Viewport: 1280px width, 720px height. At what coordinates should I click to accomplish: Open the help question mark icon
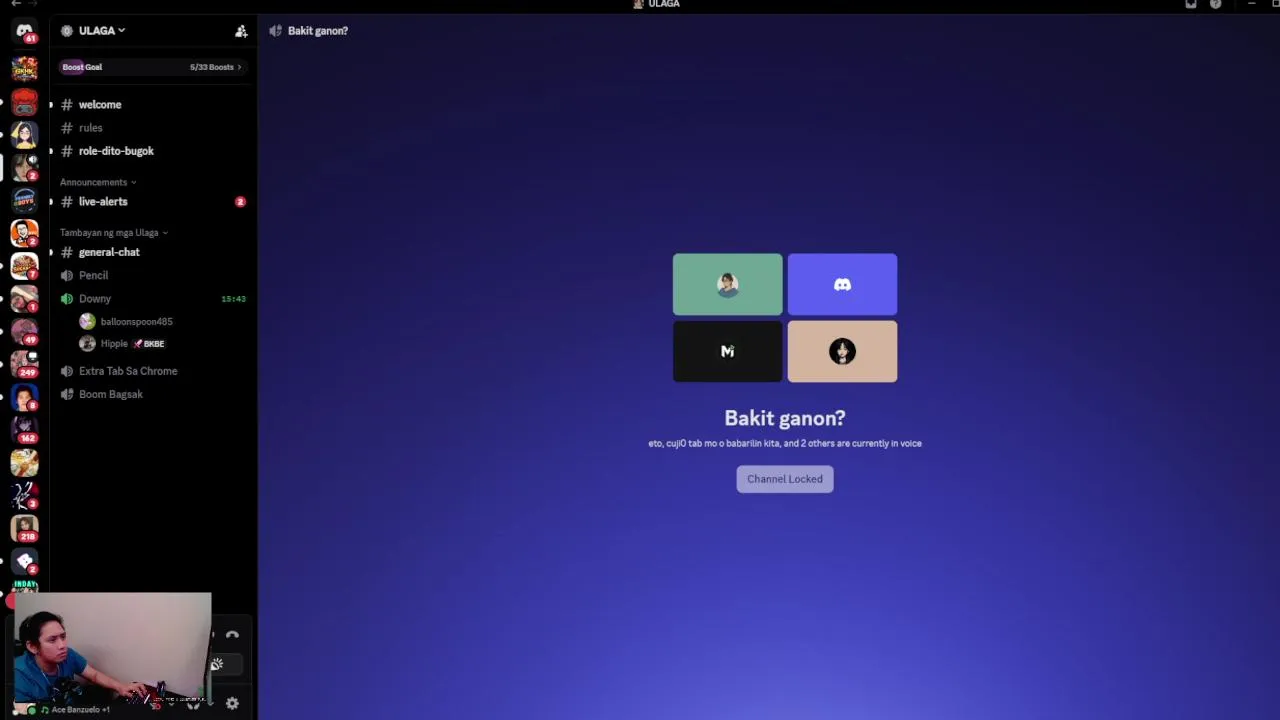click(x=1215, y=4)
